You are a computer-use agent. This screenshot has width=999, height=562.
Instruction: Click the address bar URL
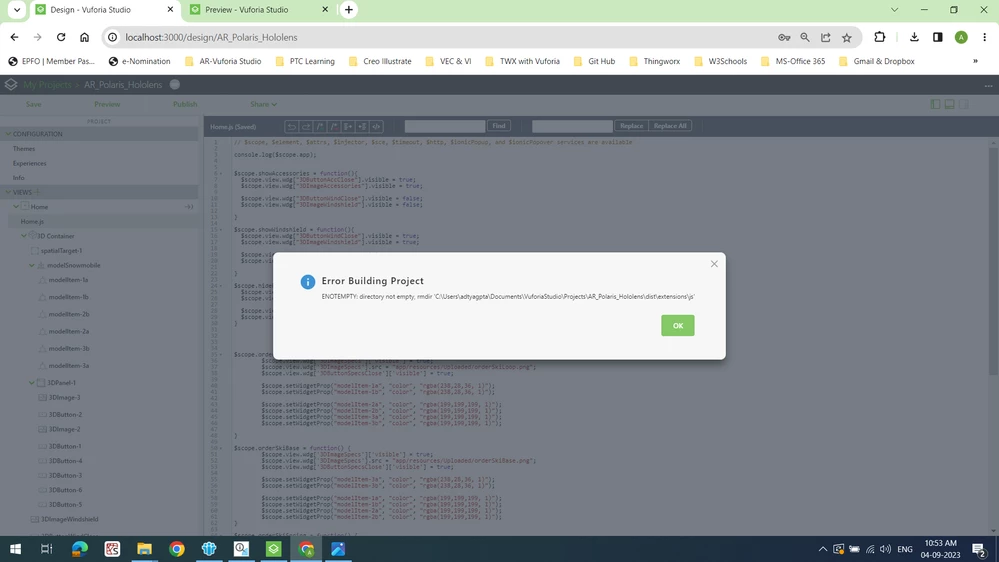[x=211, y=38]
